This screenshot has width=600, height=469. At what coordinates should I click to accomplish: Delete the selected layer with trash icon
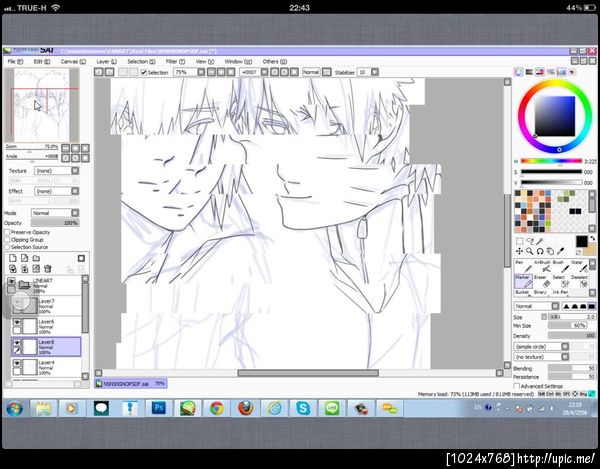point(48,269)
